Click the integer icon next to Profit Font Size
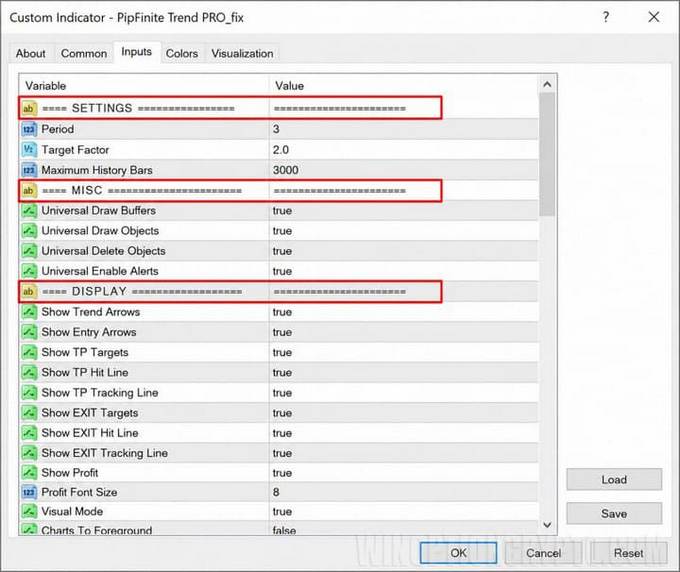The height and width of the screenshot is (572, 680). [29, 492]
